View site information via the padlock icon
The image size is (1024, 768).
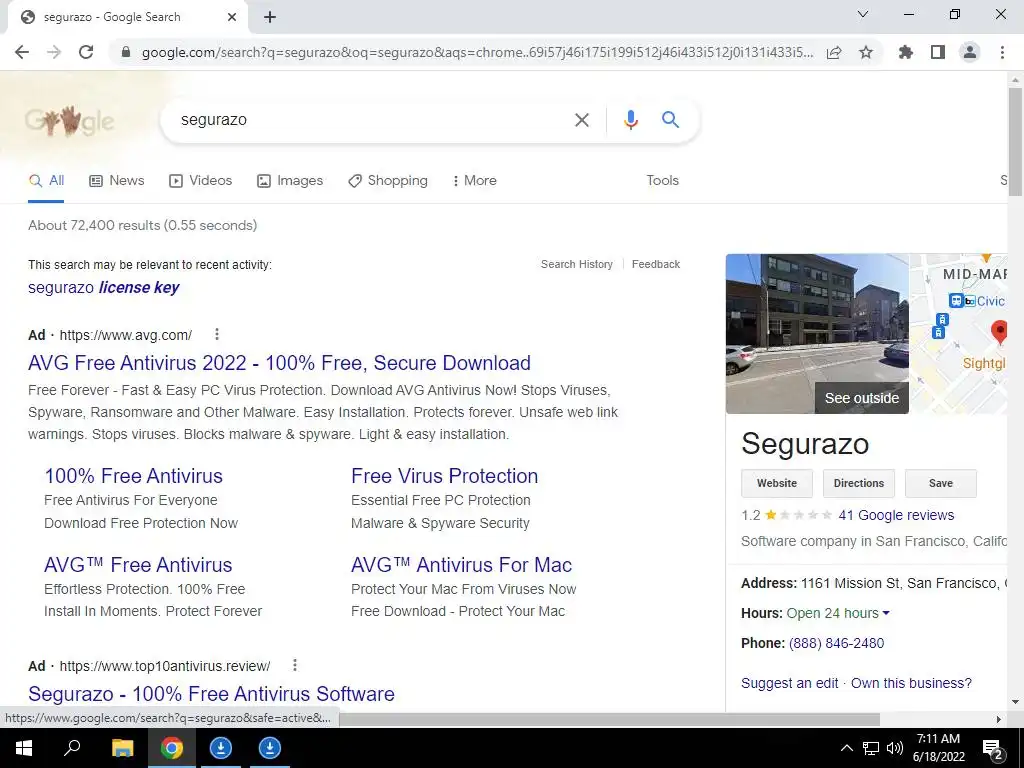pos(126,52)
